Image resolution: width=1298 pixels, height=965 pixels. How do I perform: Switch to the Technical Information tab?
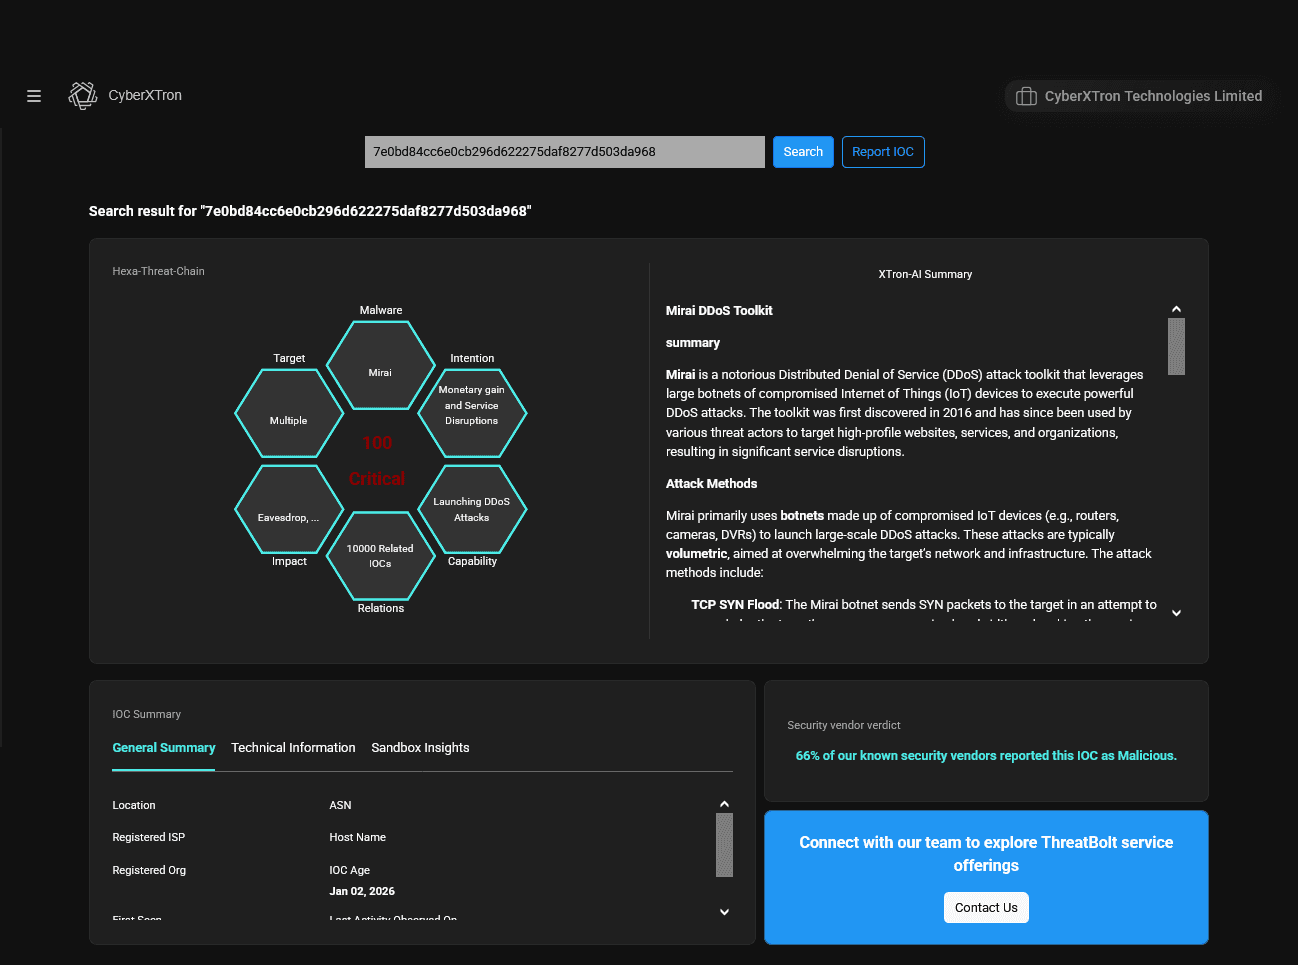pyautogui.click(x=293, y=747)
